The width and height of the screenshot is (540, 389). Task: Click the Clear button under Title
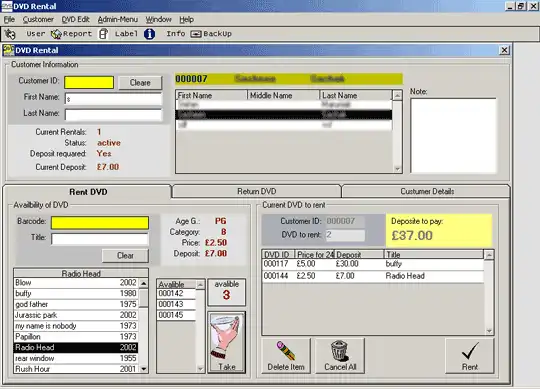tap(125, 256)
